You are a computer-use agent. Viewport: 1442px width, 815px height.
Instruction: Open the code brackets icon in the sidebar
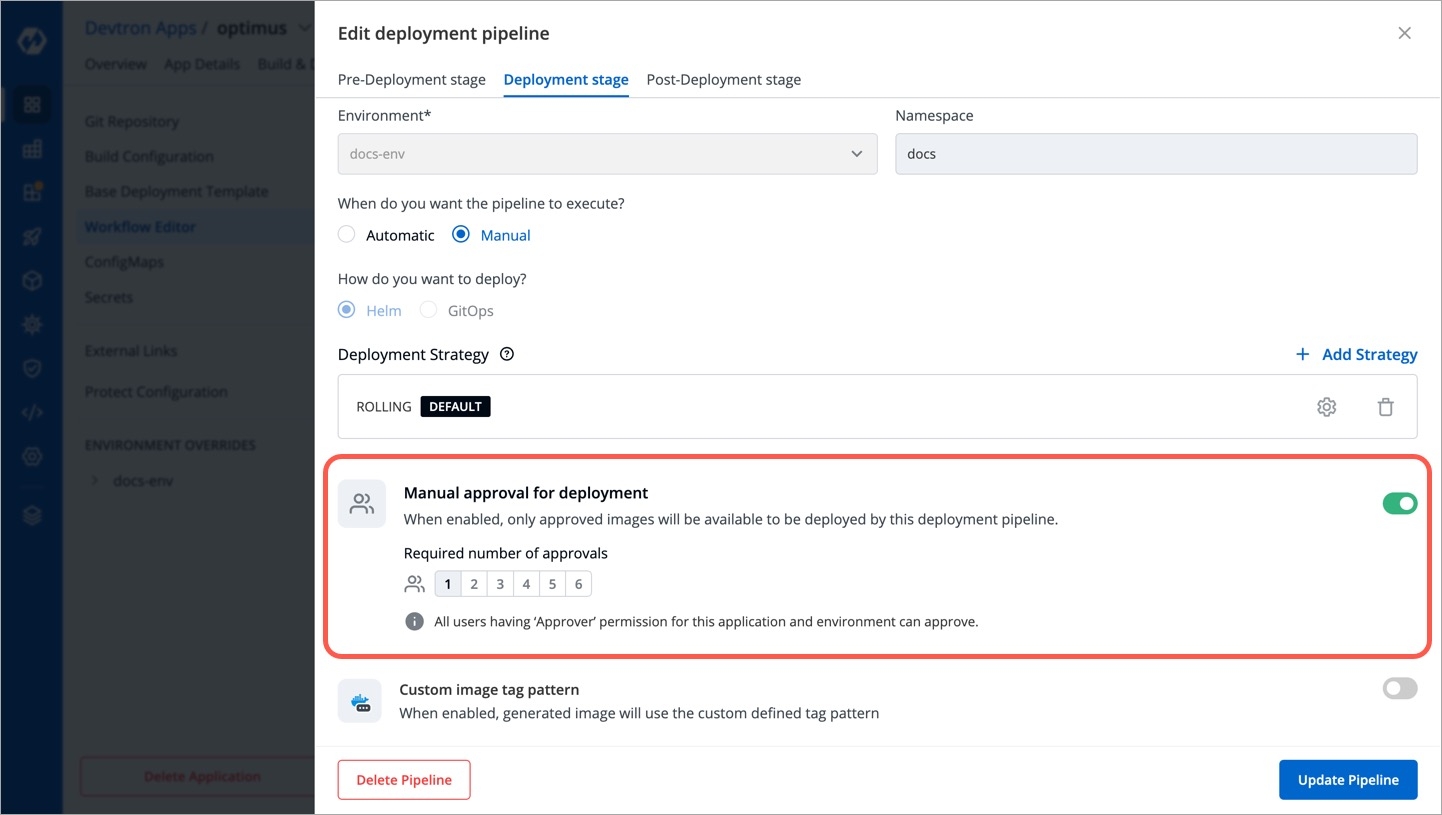pos(32,413)
